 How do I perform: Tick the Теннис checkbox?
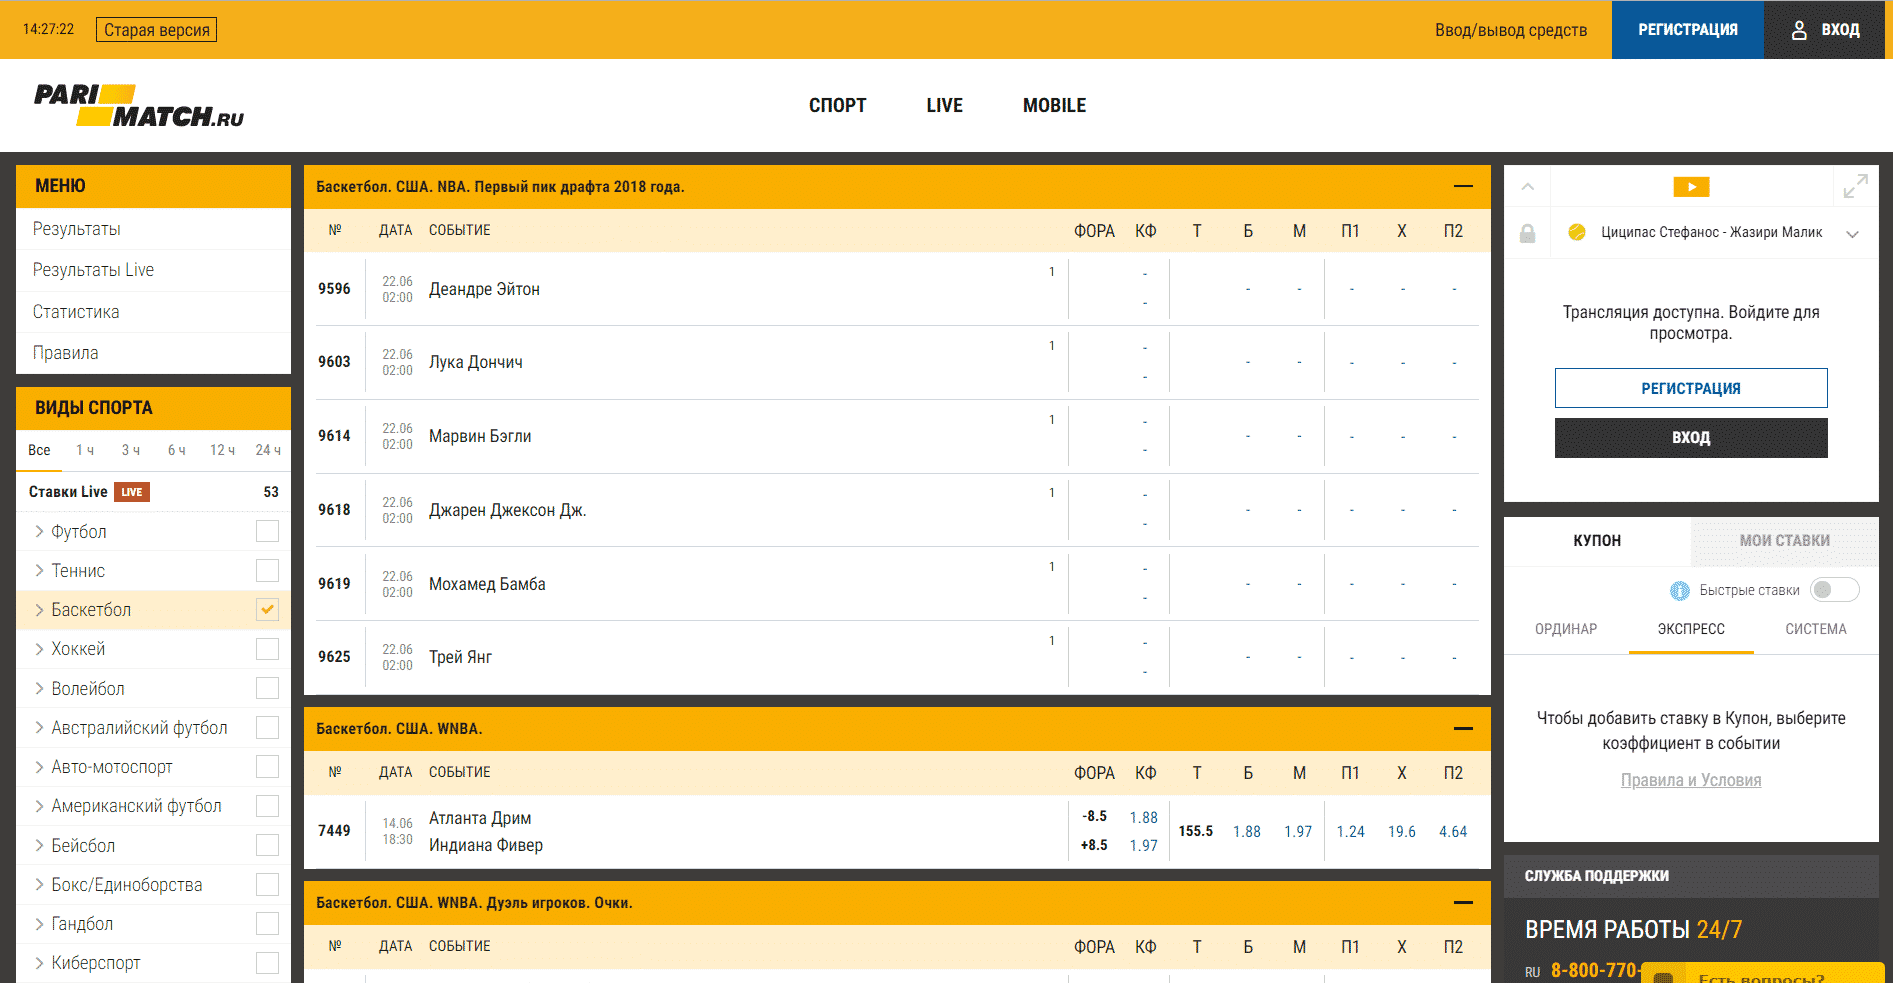(267, 570)
